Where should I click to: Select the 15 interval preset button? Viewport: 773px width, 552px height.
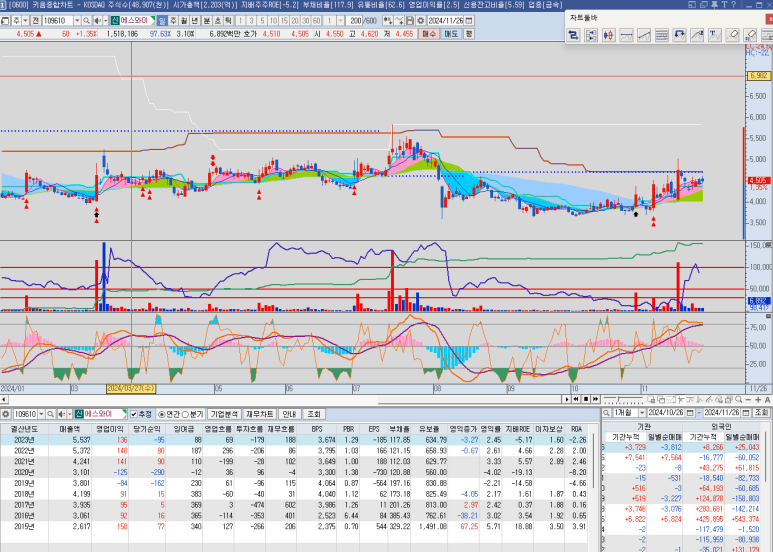pos(284,21)
